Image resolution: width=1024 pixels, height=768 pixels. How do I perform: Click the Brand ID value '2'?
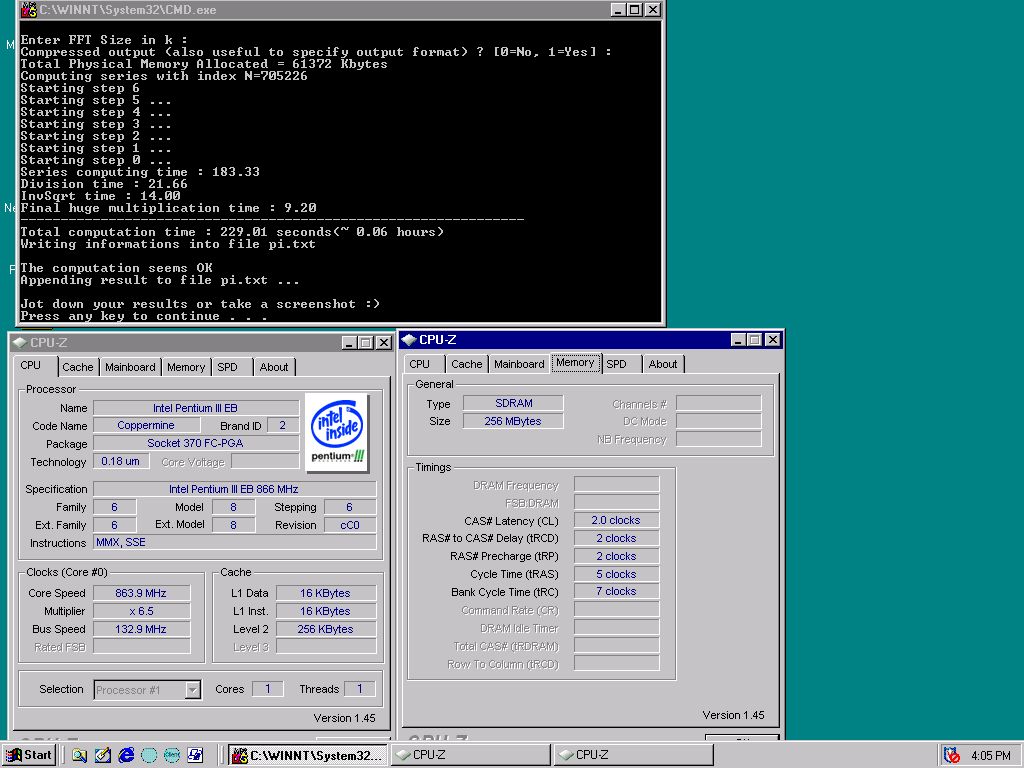point(283,425)
